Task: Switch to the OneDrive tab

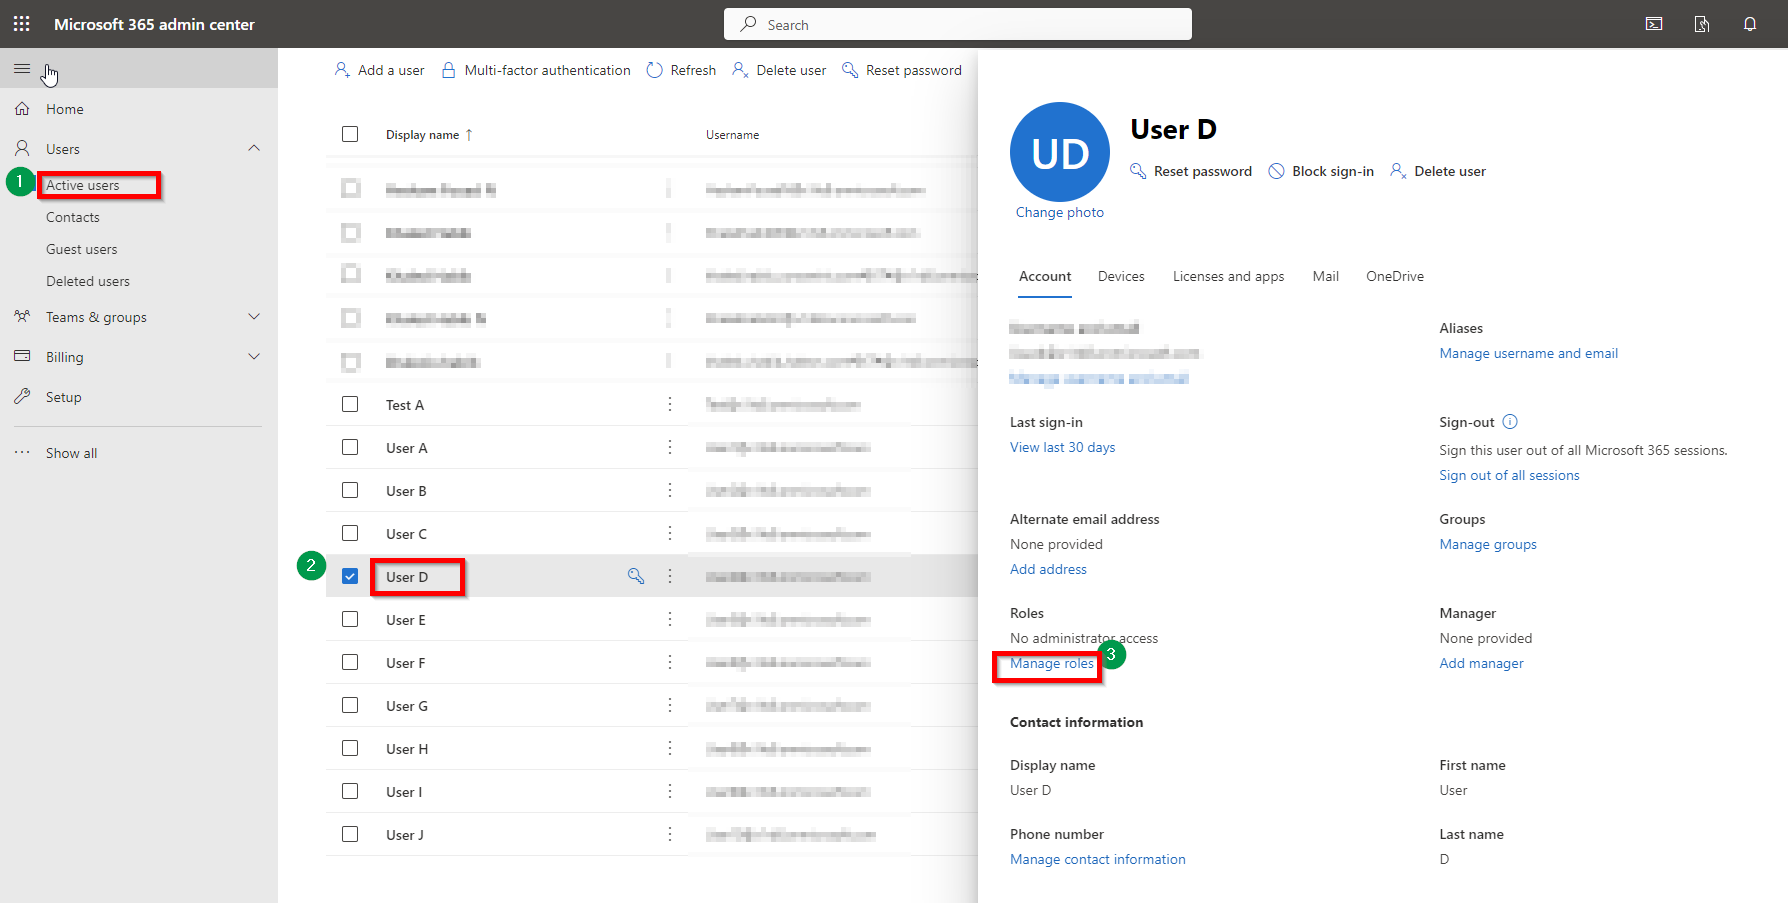Action: [x=1395, y=276]
